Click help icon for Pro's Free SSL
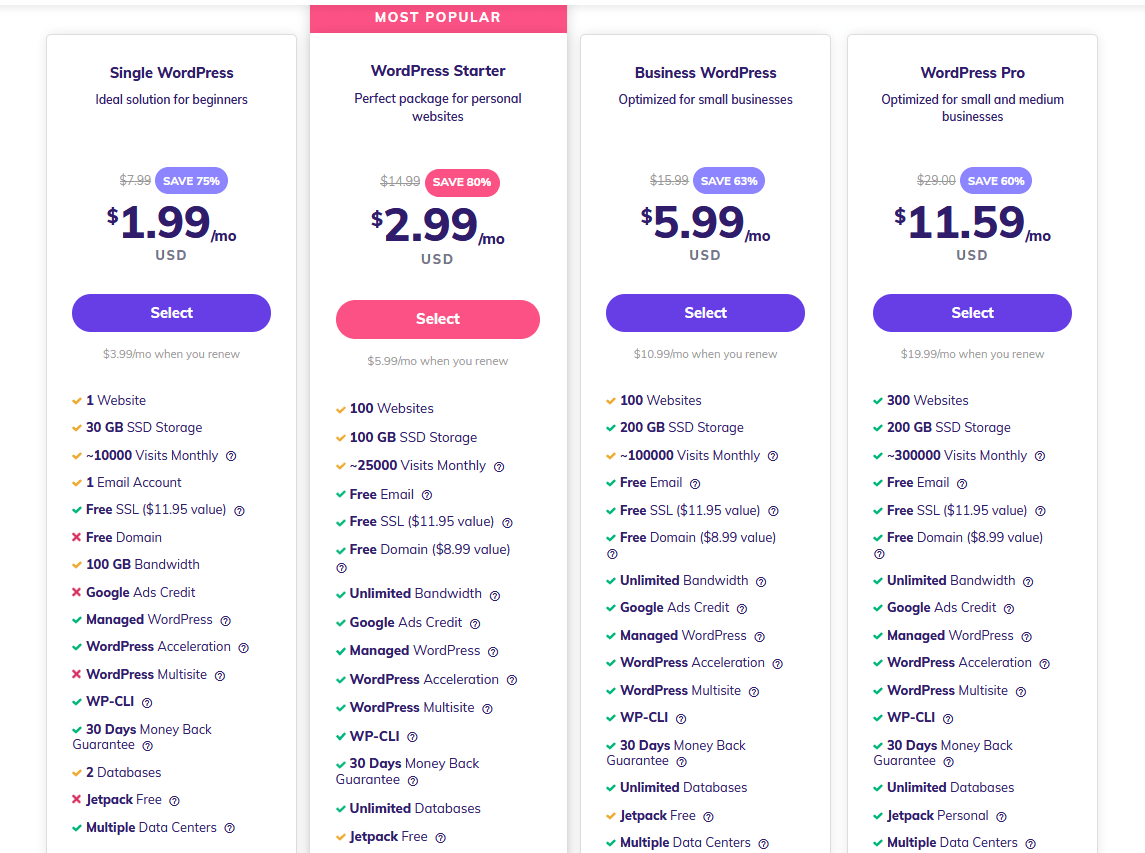The image size is (1145, 853). (1040, 511)
